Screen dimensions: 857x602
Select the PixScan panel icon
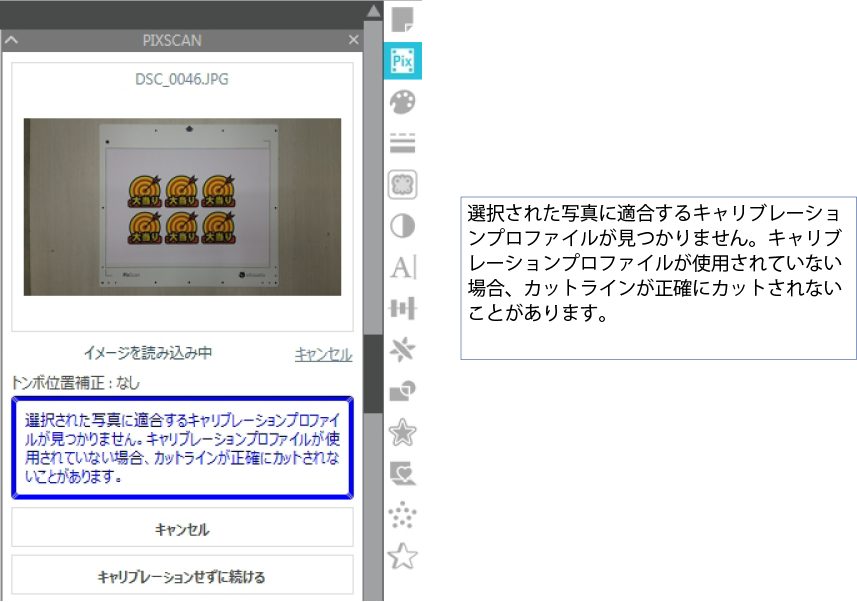(x=403, y=61)
